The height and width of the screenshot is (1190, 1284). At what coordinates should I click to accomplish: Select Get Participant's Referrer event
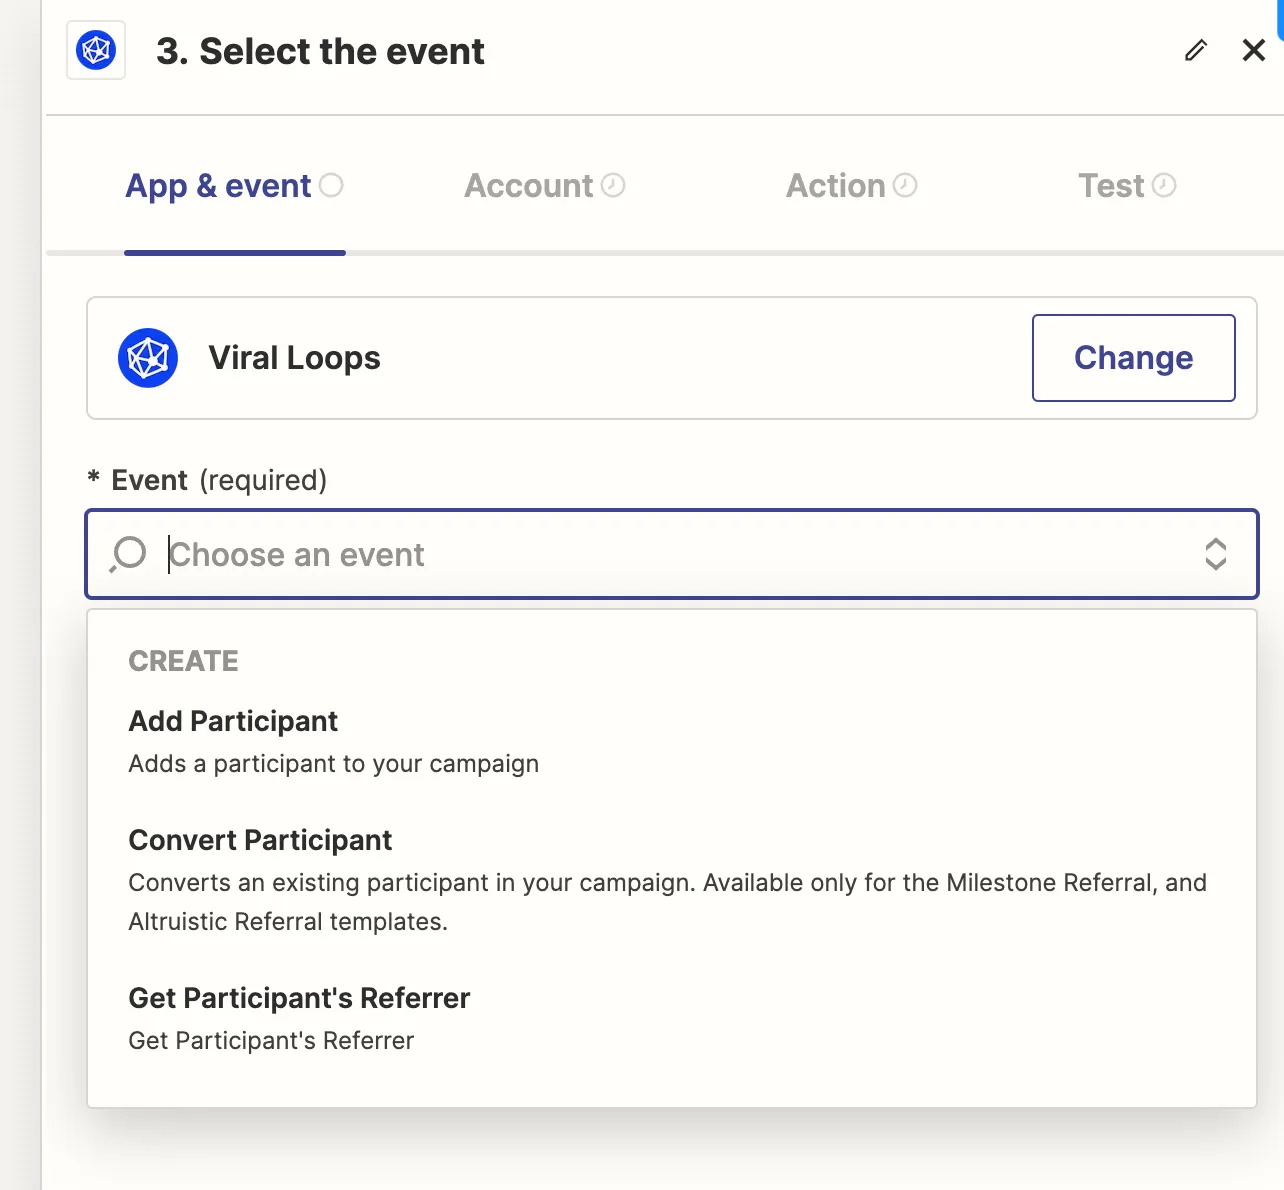pyautogui.click(x=671, y=1018)
